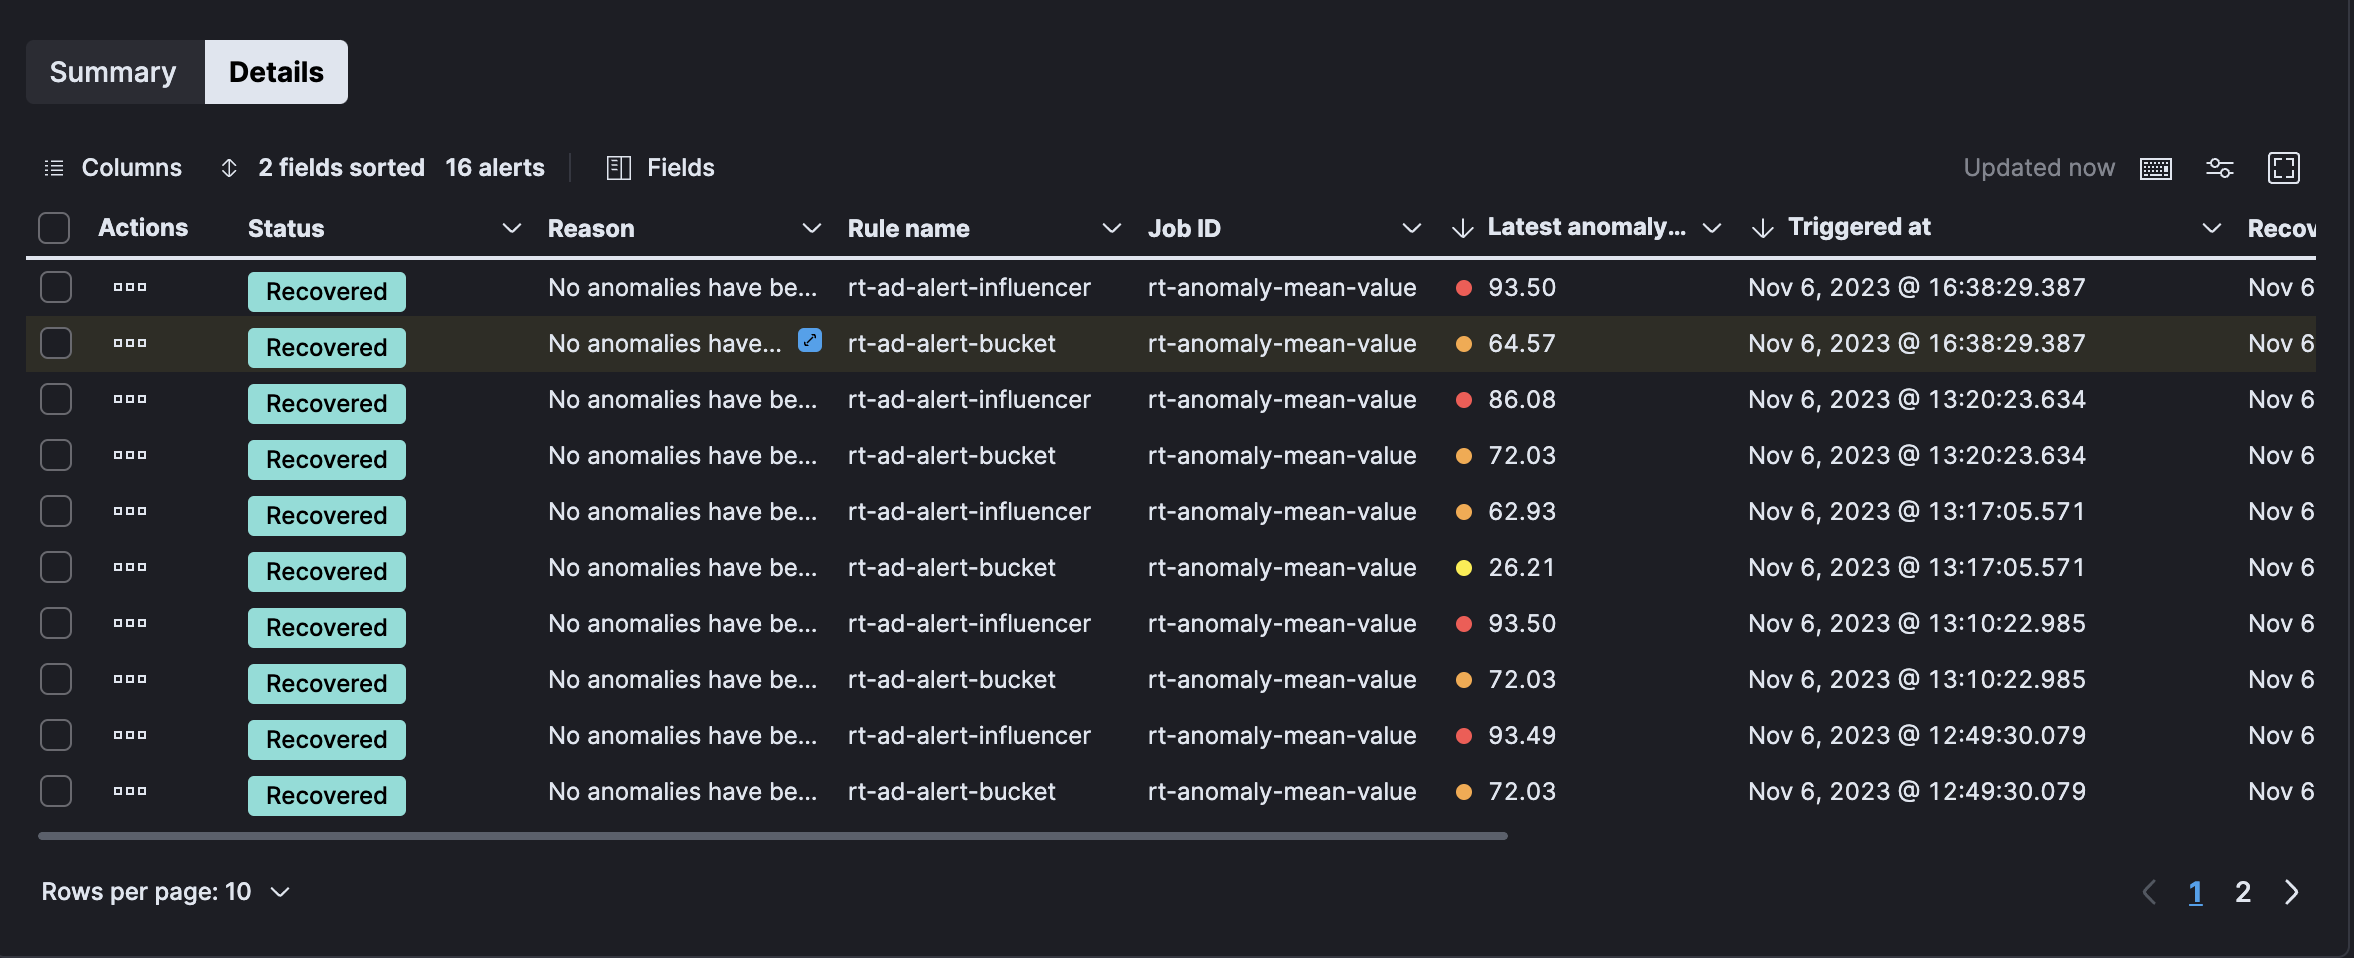Toggle the select-all rows checkbox

pyautogui.click(x=54, y=228)
